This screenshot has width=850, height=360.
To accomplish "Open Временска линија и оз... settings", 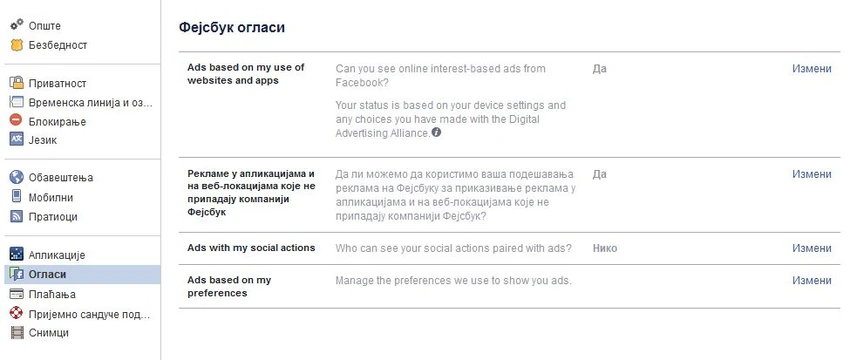I will tap(82, 102).
